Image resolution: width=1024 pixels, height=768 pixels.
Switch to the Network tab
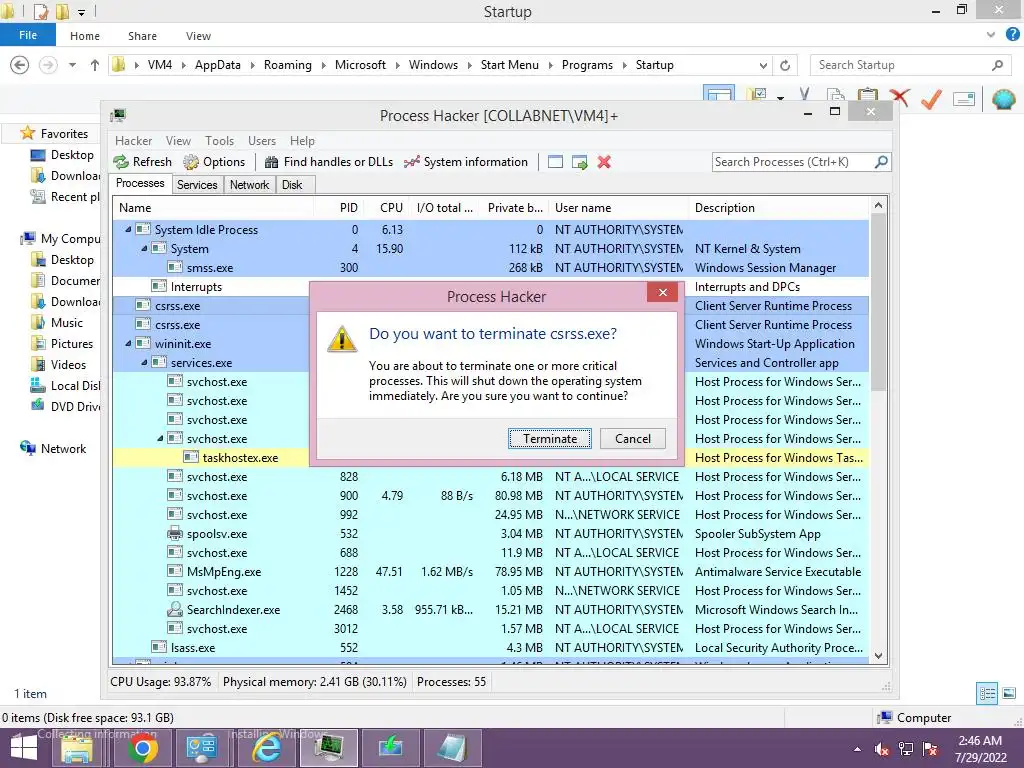(x=249, y=185)
